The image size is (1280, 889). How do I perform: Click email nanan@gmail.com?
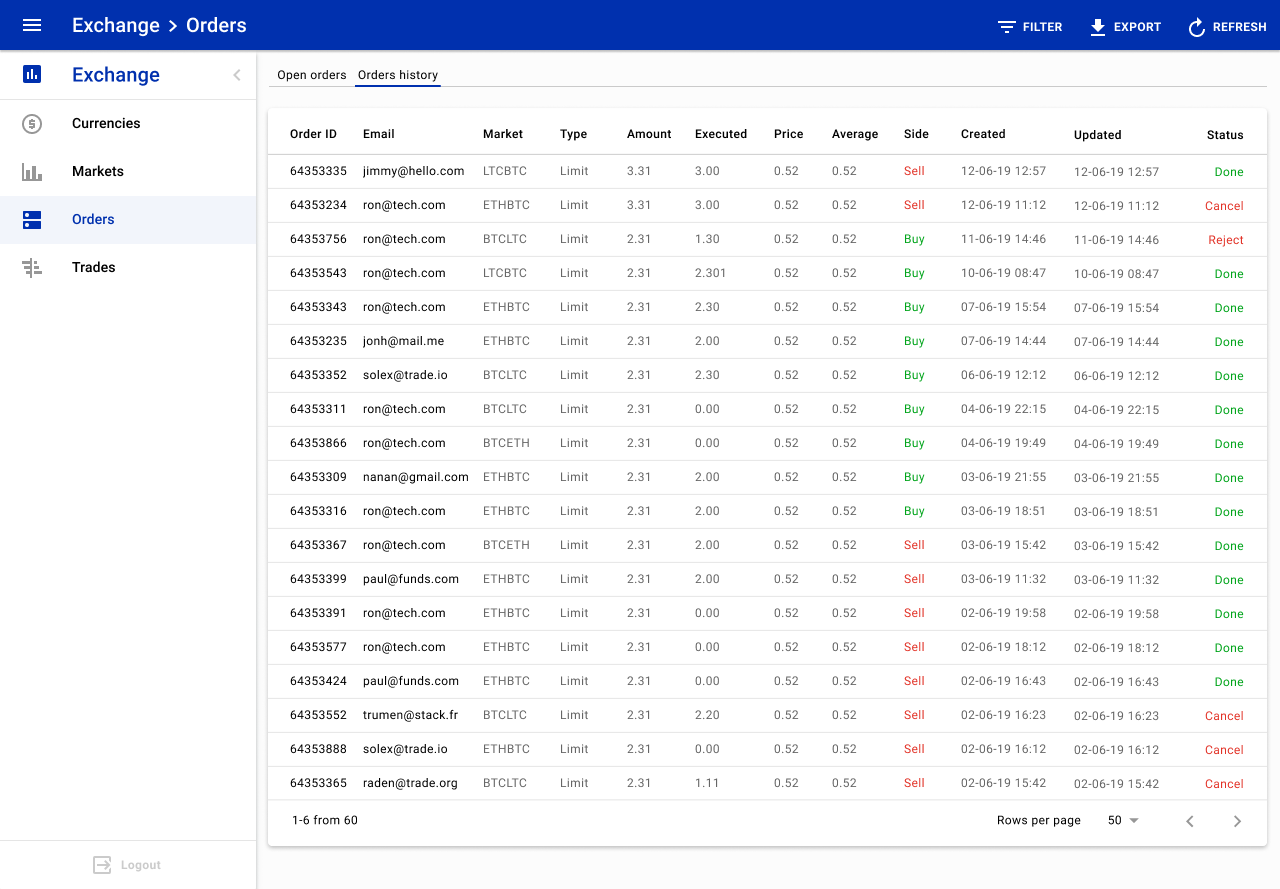pyautogui.click(x=416, y=477)
